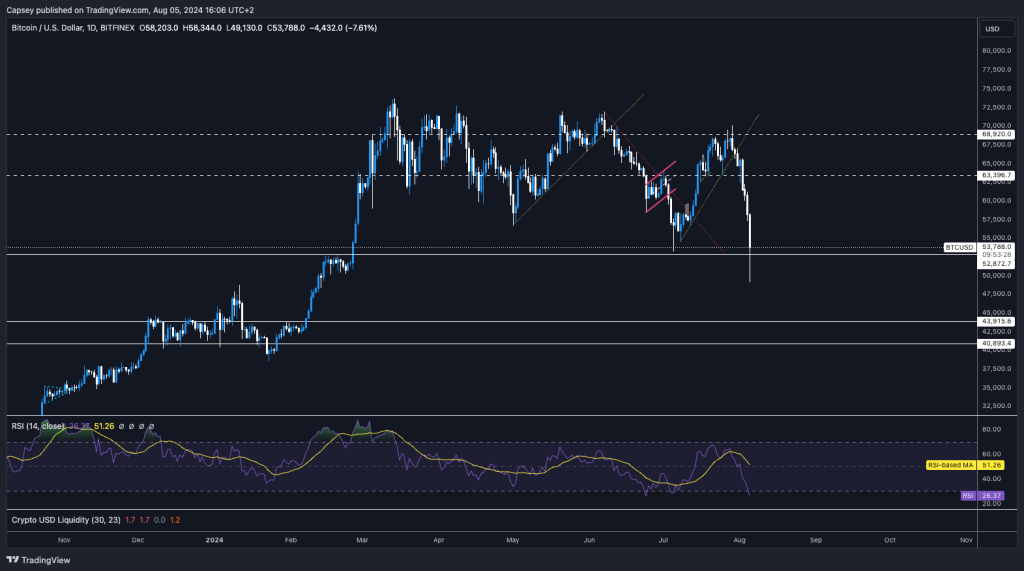This screenshot has width=1024, height=571.
Task: Click the TradingView logo icon
Action: pyautogui.click(x=14, y=561)
